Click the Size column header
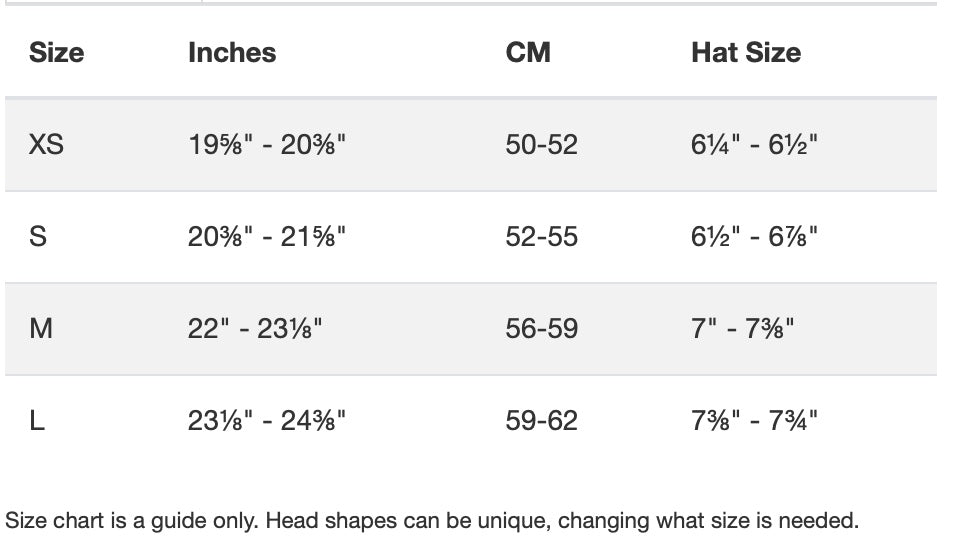The height and width of the screenshot is (556, 958). 57,53
